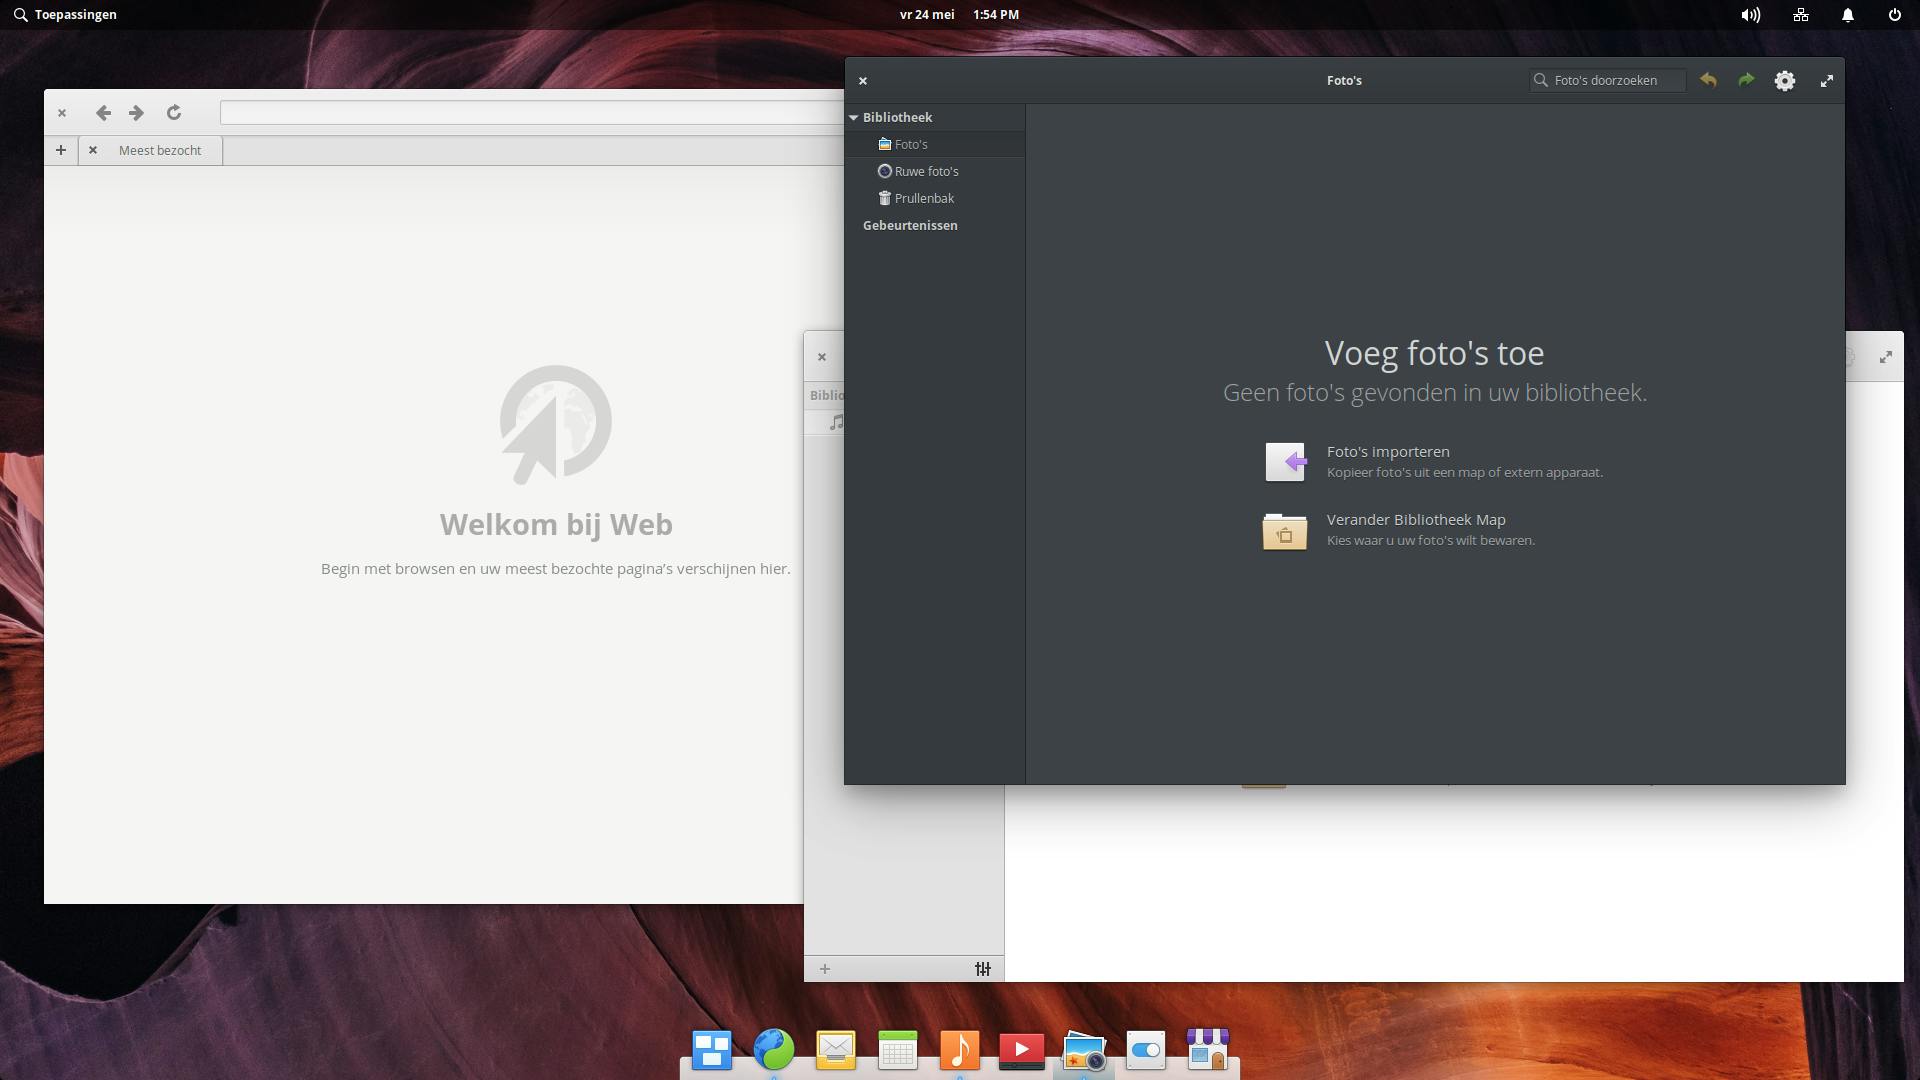Select Ruwe foto's in the sidebar
The height and width of the screenshot is (1080, 1920).
926,171
